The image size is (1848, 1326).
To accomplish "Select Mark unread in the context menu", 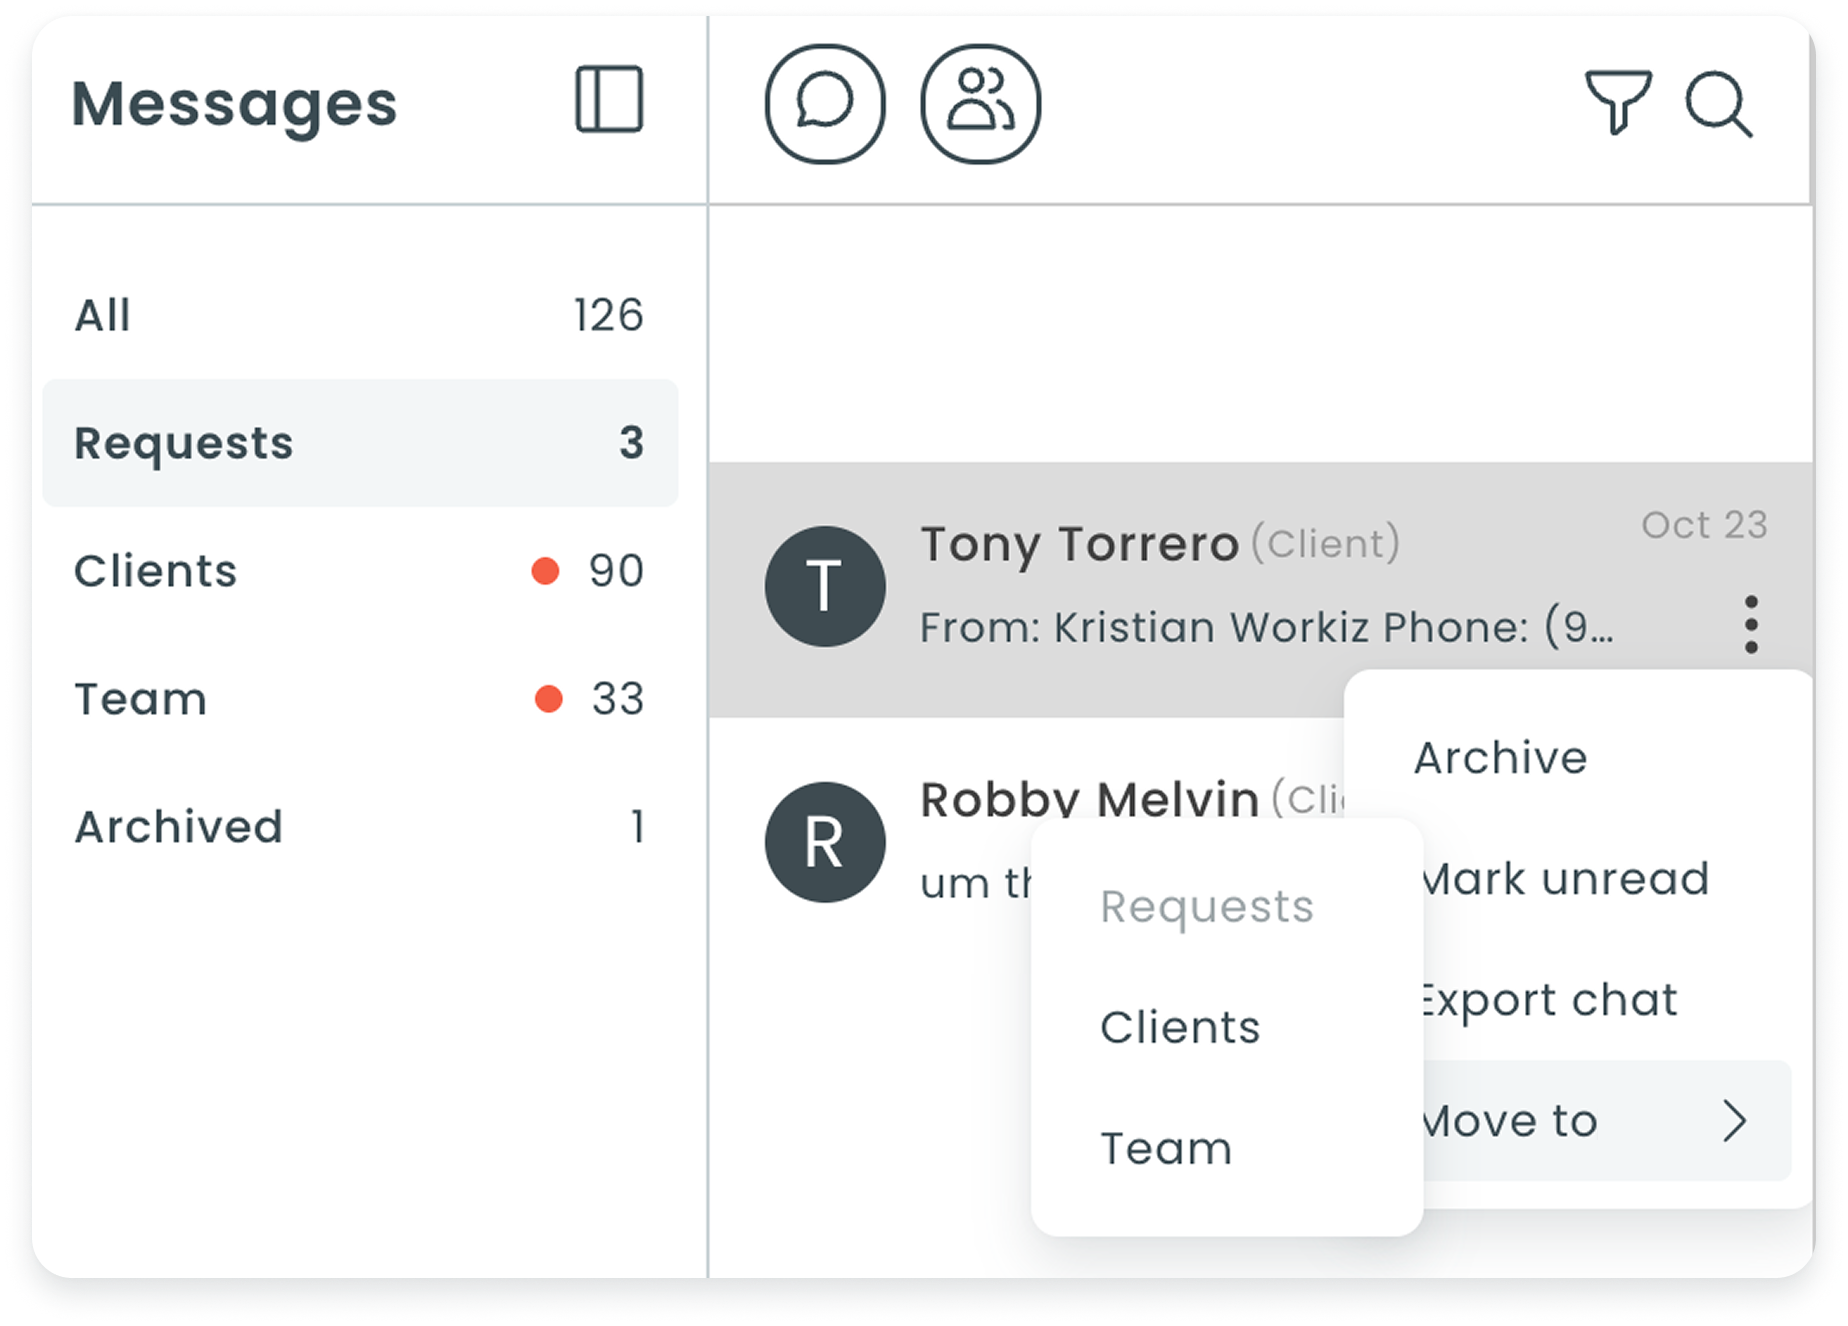I will (1565, 878).
